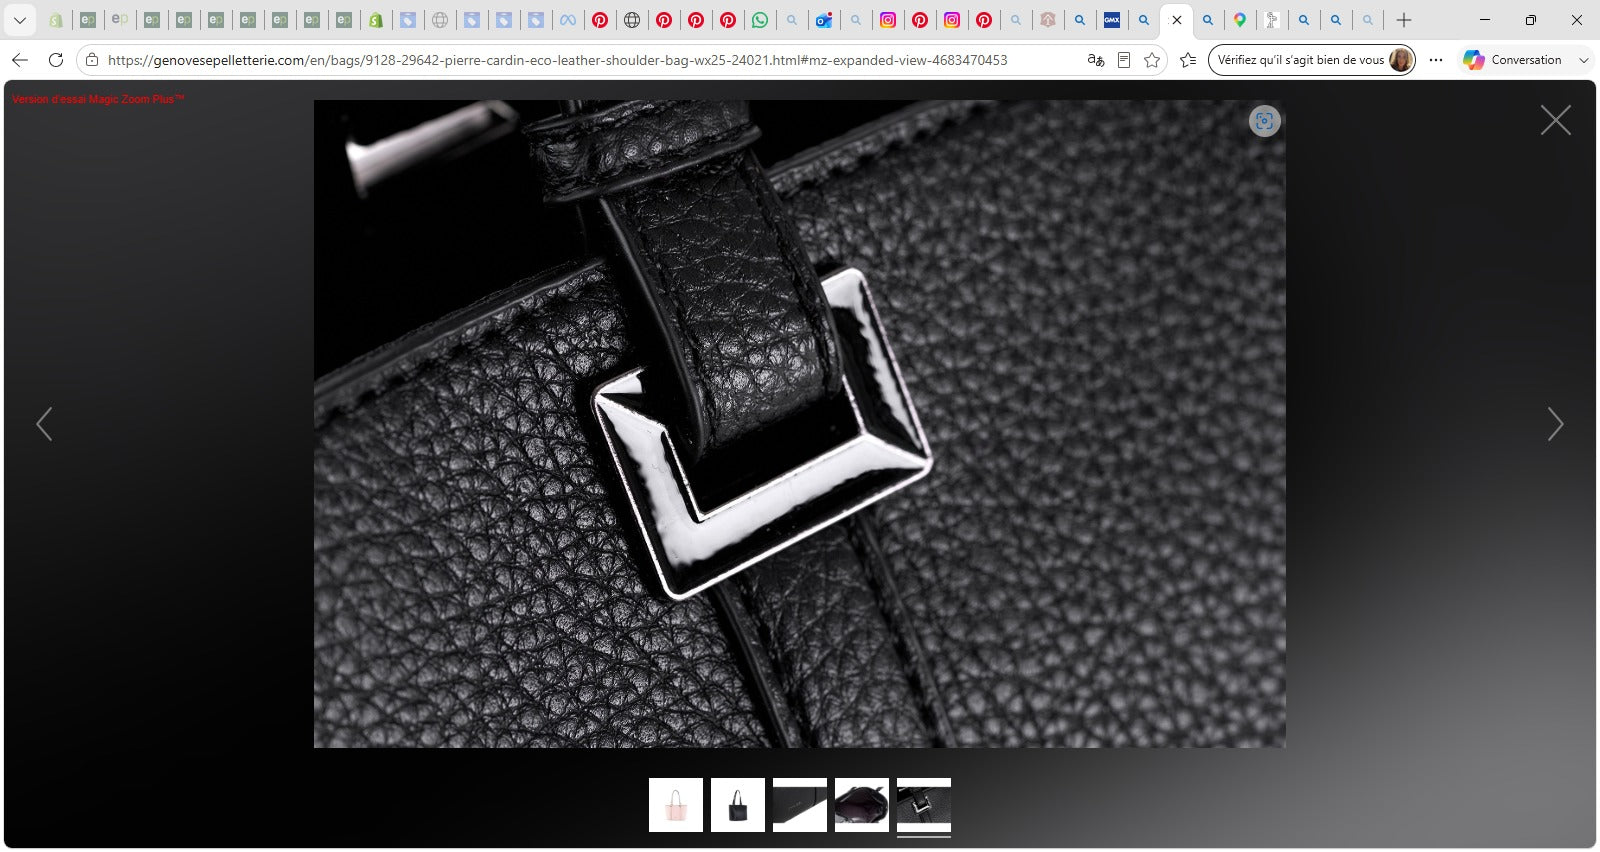Viewport: 1600px width, 852px height.
Task: Click the enlarged buckle product image
Action: [x=800, y=424]
